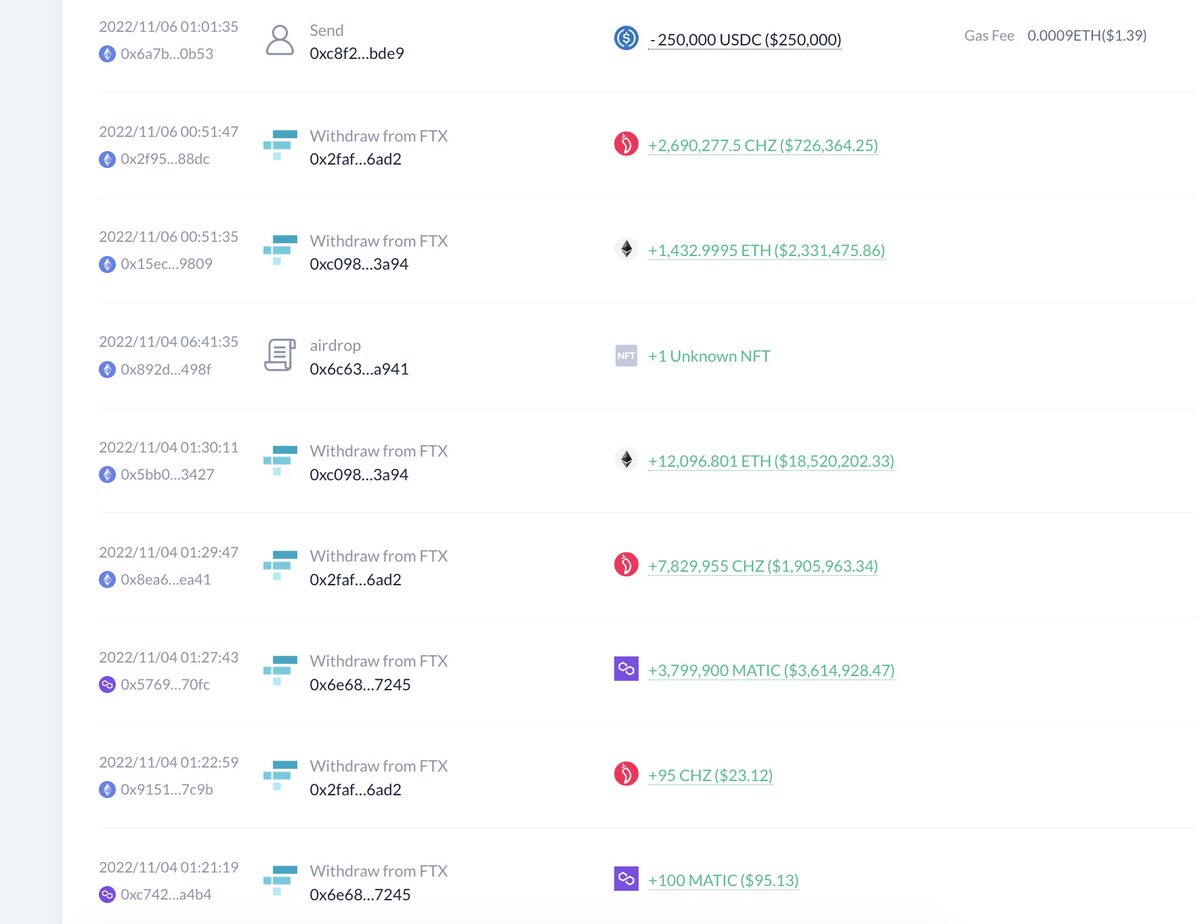Open address 0xc098...3a94 in 01:30:11 row
Viewport: 1200px width, 924px height.
coord(359,473)
